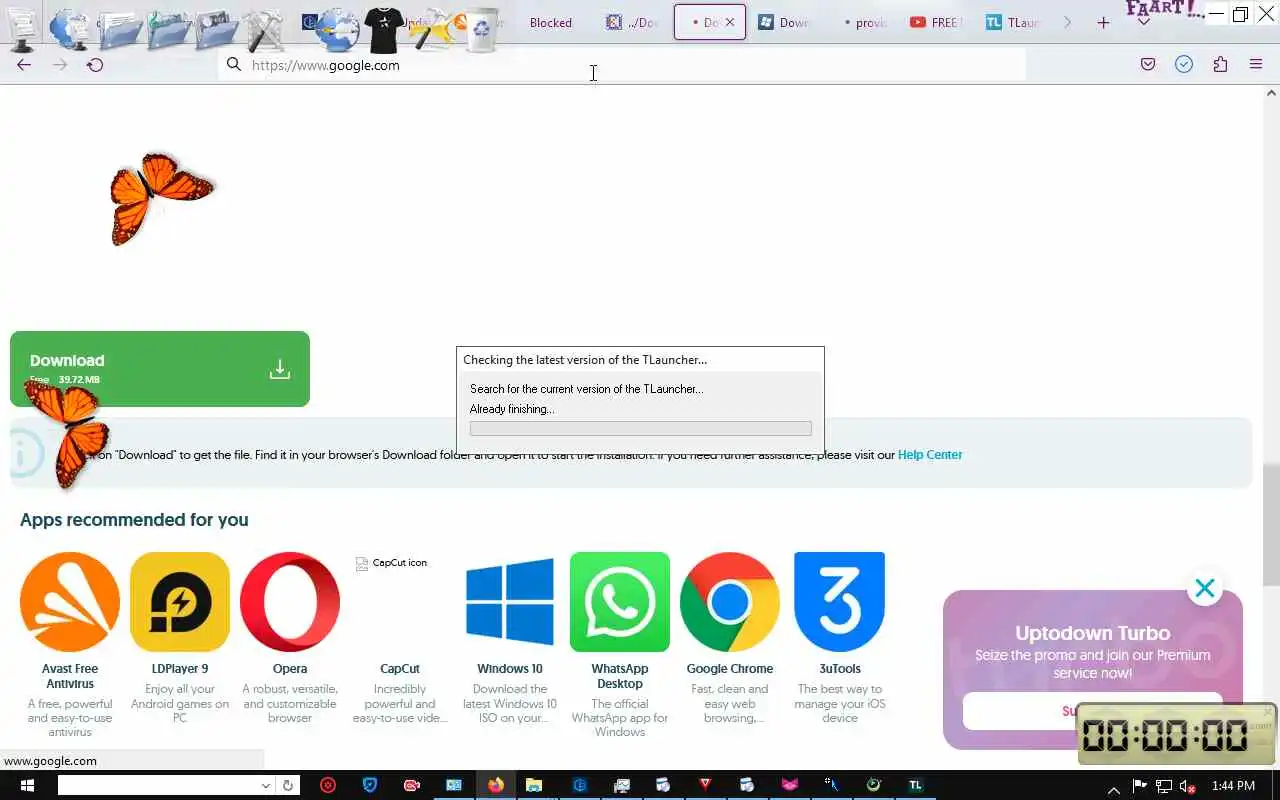This screenshot has width=1280, height=800.
Task: Click the Google Chrome title text
Action: coord(730,669)
